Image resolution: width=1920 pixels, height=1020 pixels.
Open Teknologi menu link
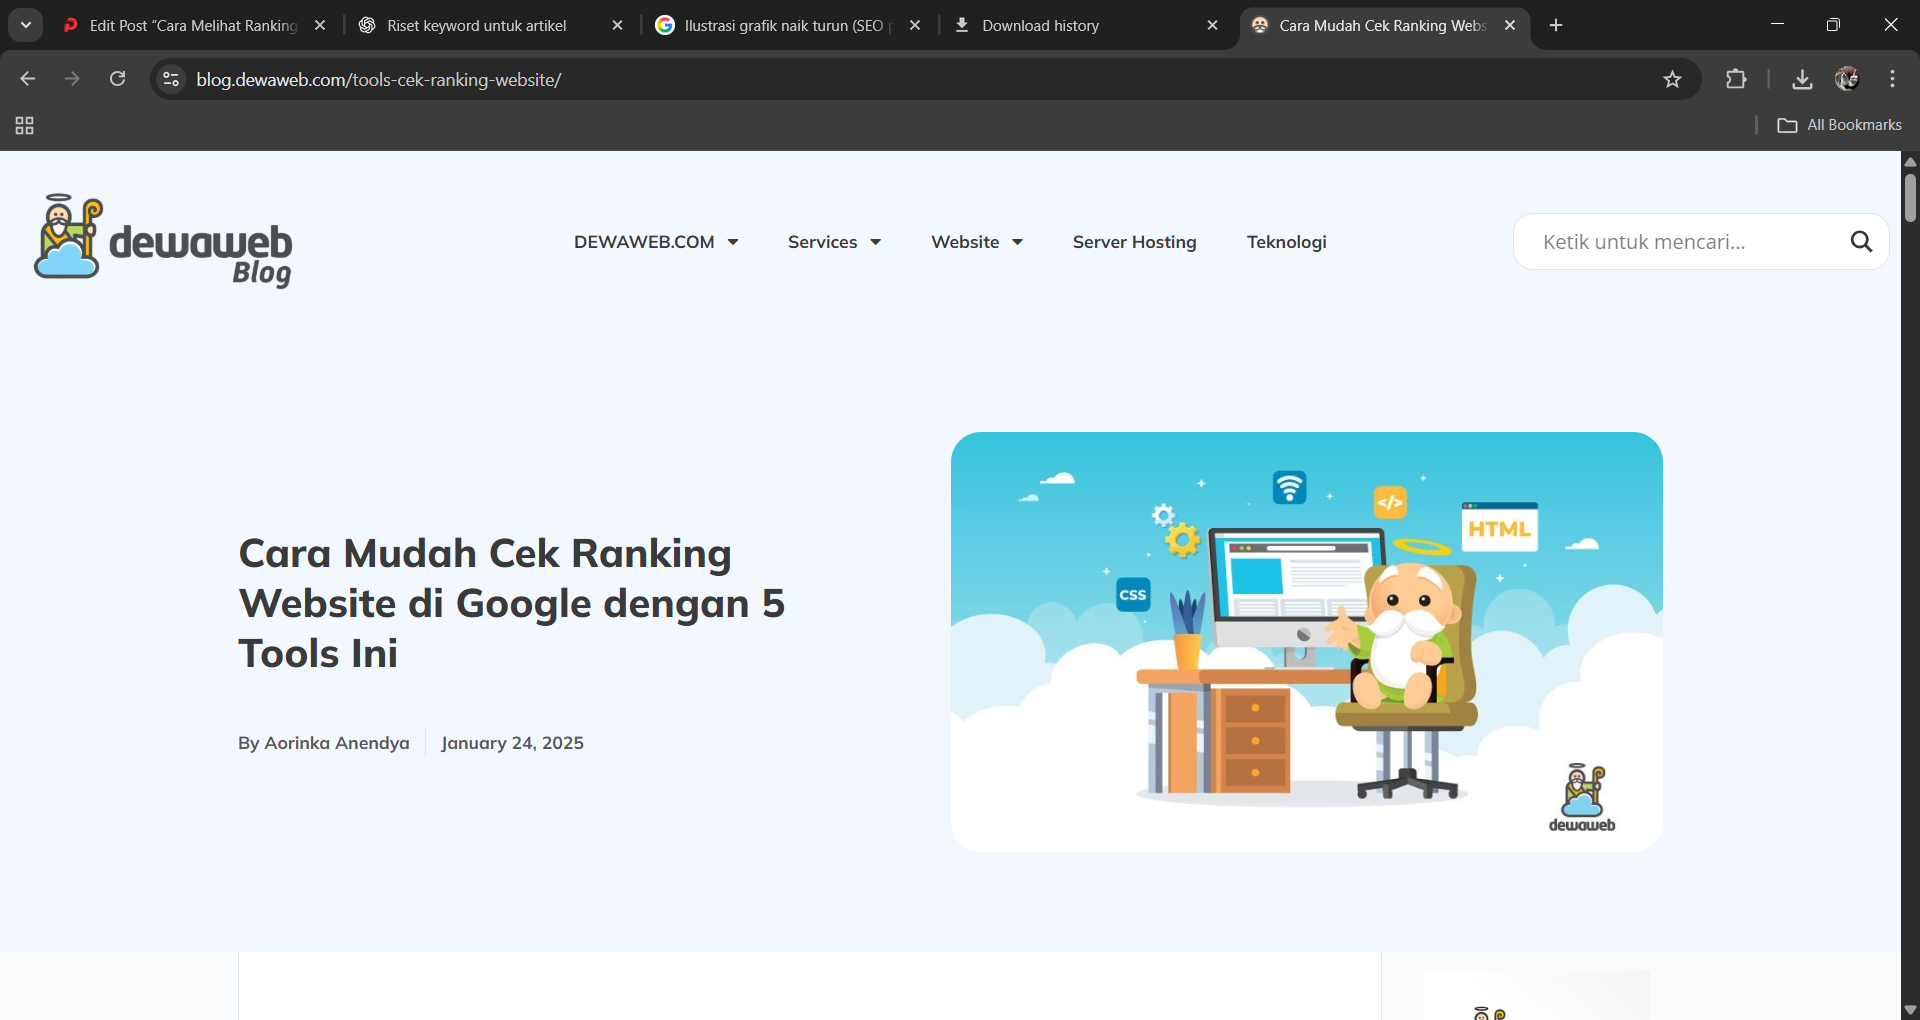(1286, 242)
